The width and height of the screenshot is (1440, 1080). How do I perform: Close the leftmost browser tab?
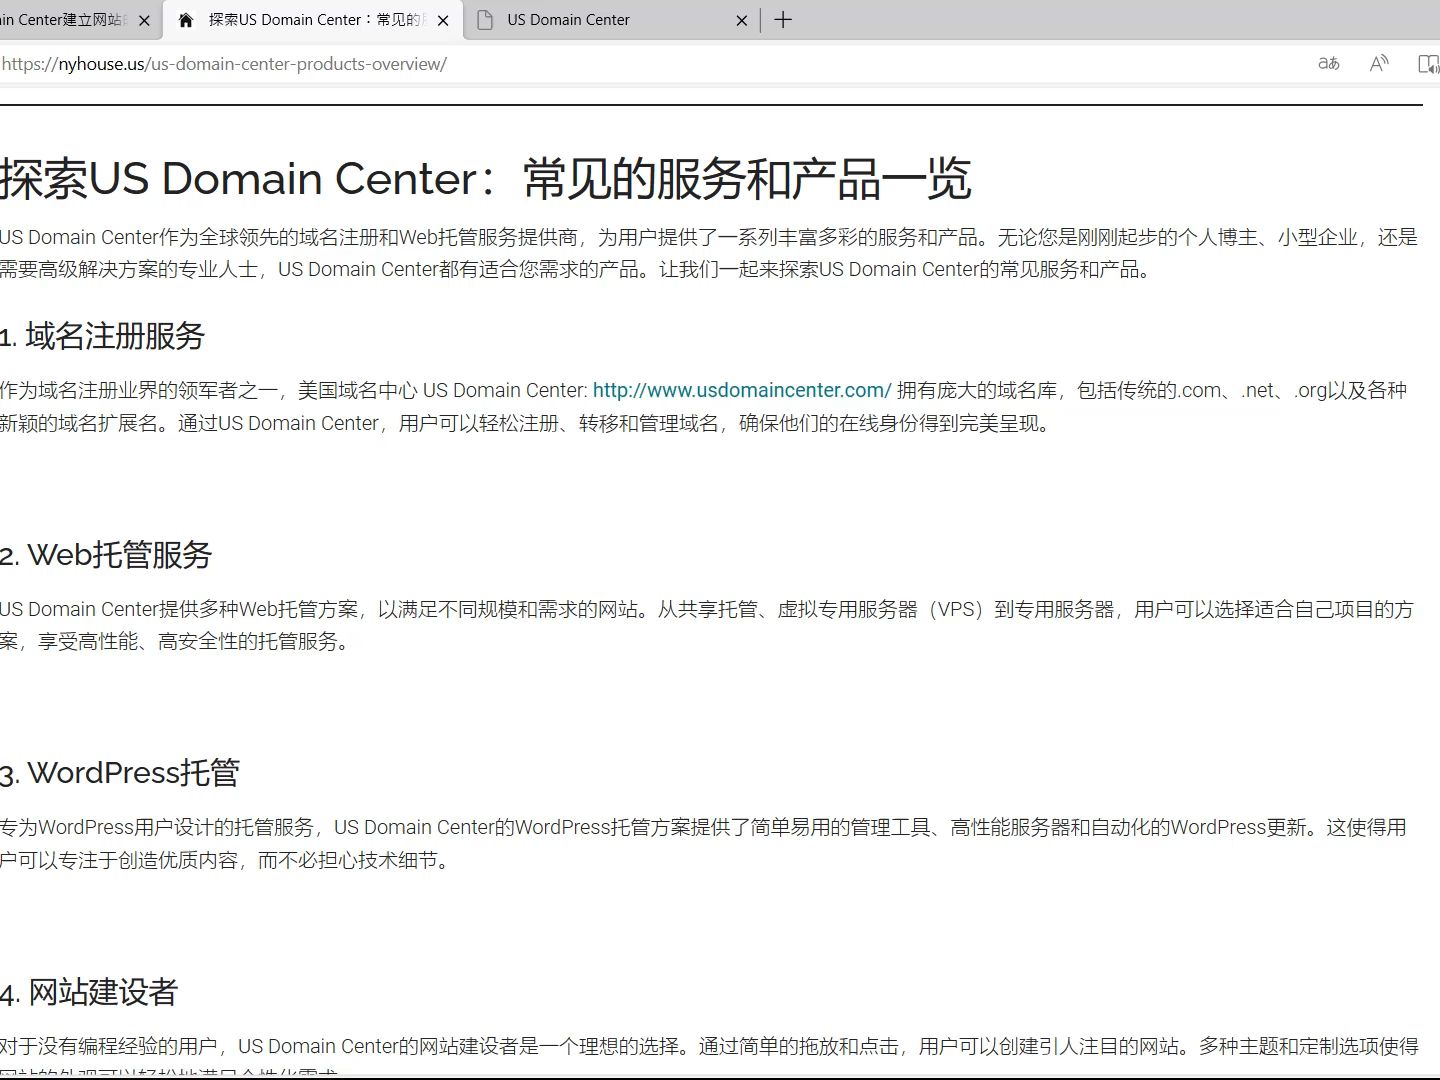point(145,19)
